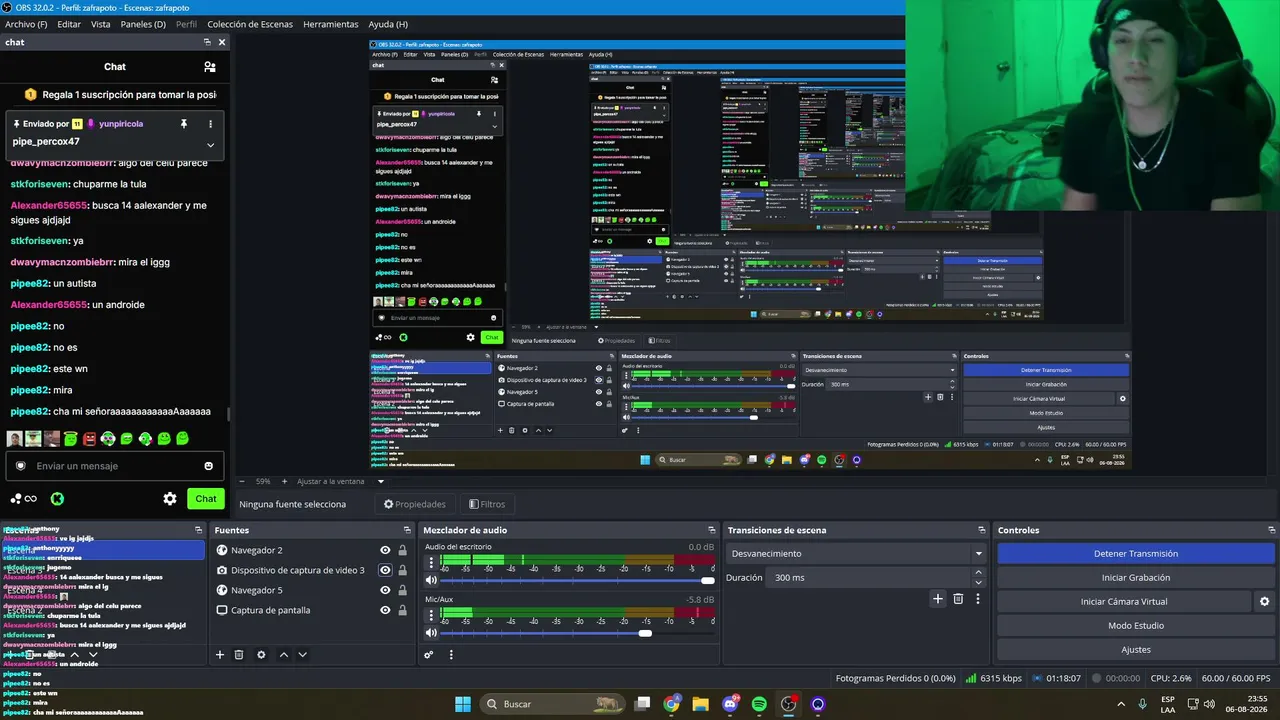
Task: Toggle lock on Navegador 5 source
Action: [402, 590]
